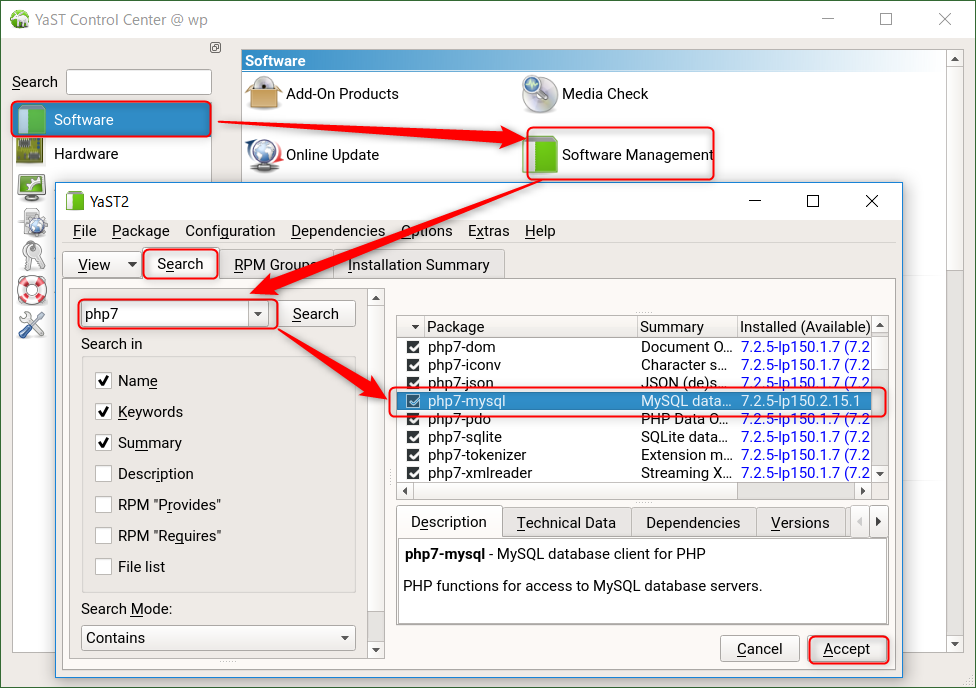Toggle the php7-sqlite package checkbox
The width and height of the screenshot is (976, 688).
413,437
